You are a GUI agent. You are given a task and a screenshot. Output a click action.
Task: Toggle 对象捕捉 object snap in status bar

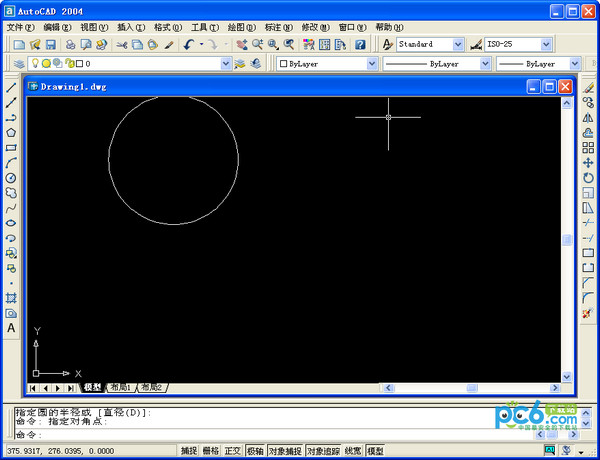click(x=285, y=451)
